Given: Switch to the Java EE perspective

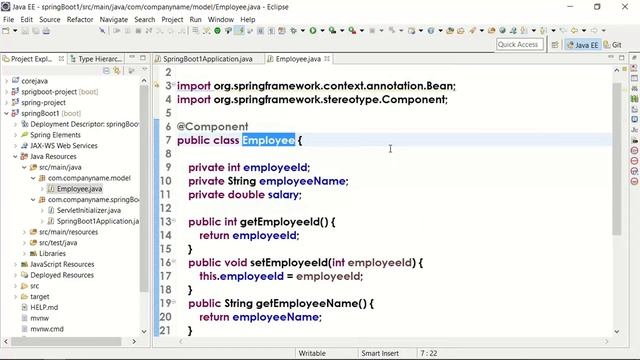Looking at the screenshot, I should 582,45.
